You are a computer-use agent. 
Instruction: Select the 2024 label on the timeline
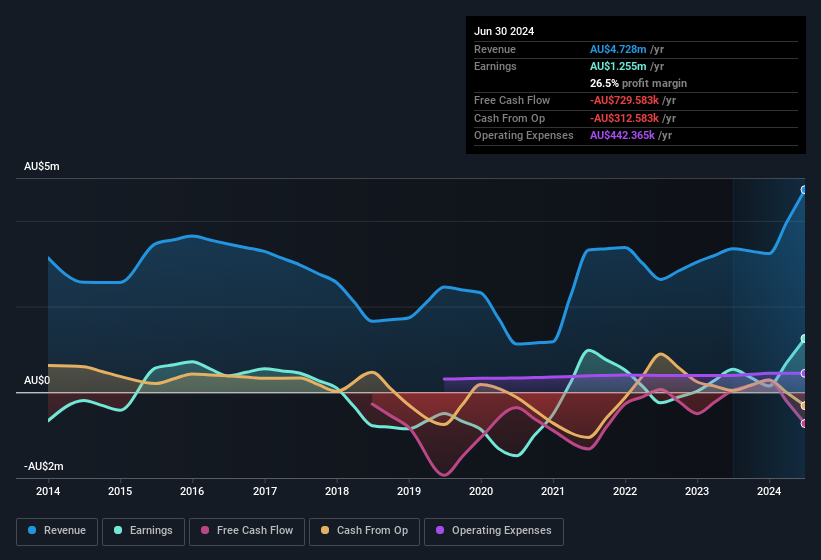[769, 491]
